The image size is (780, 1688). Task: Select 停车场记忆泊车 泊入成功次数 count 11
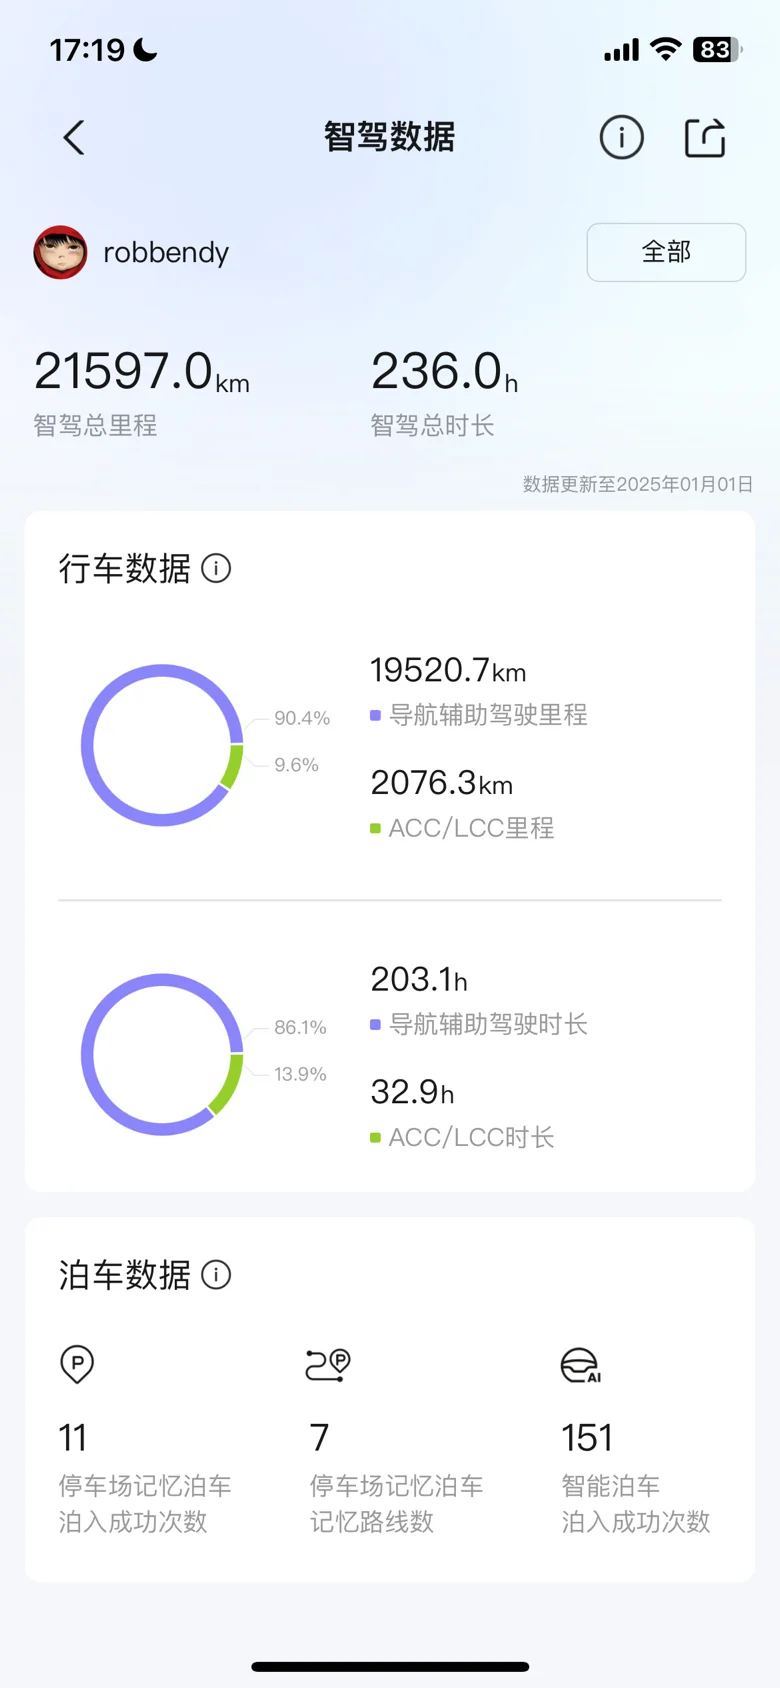(73, 1438)
